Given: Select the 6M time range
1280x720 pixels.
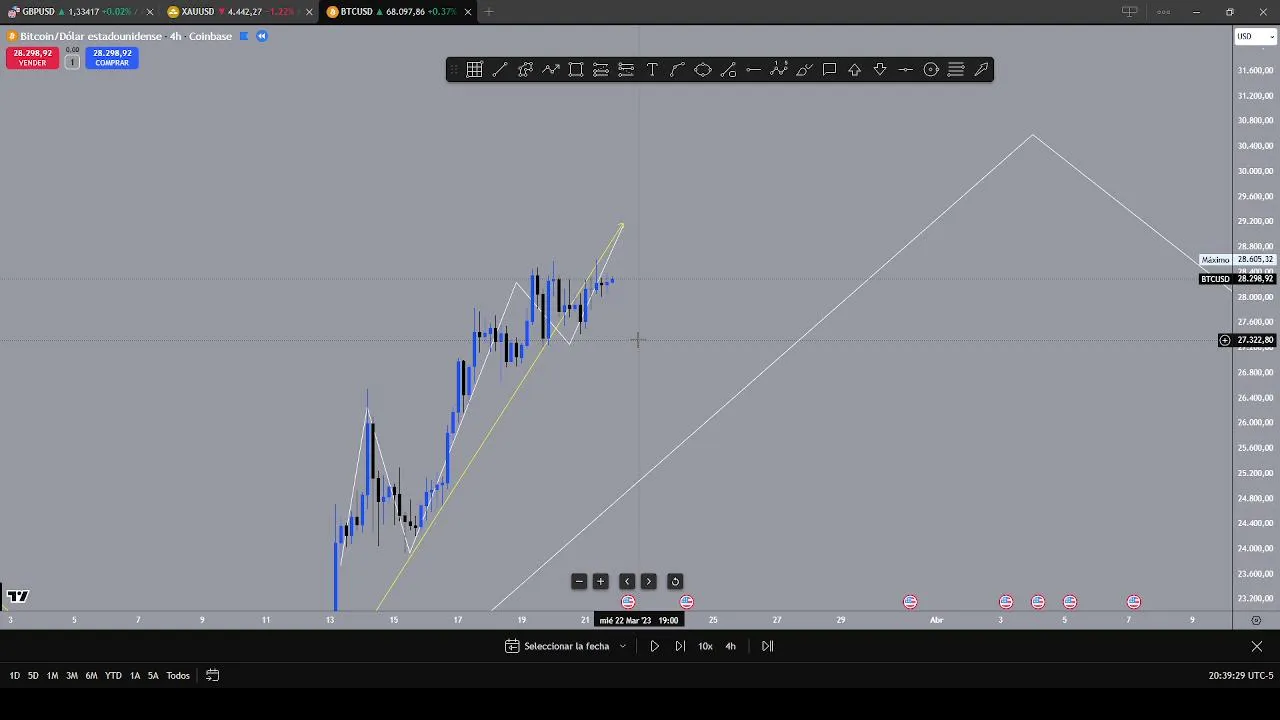Looking at the screenshot, I should tap(91, 676).
